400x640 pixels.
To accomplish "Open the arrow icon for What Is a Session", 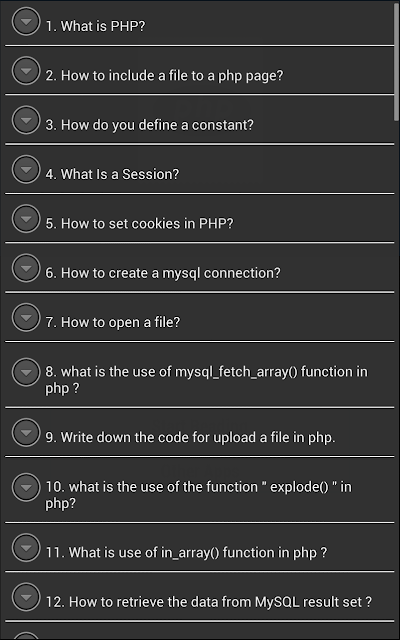I will pos(26,169).
